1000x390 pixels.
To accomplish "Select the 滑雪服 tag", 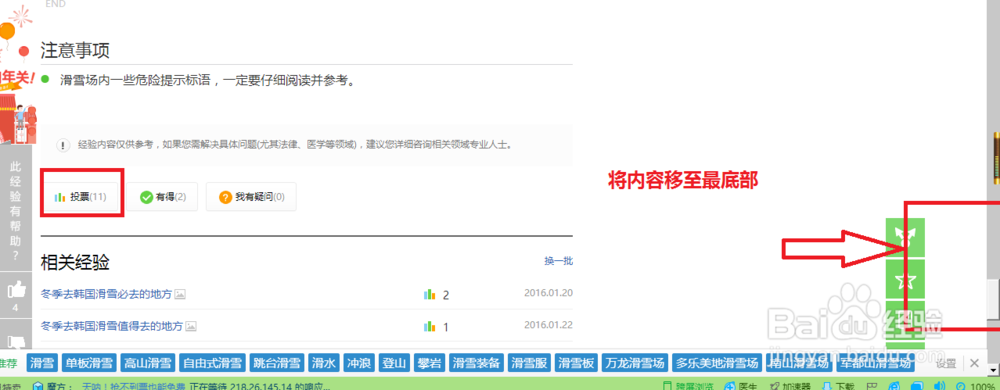I will tap(530, 364).
